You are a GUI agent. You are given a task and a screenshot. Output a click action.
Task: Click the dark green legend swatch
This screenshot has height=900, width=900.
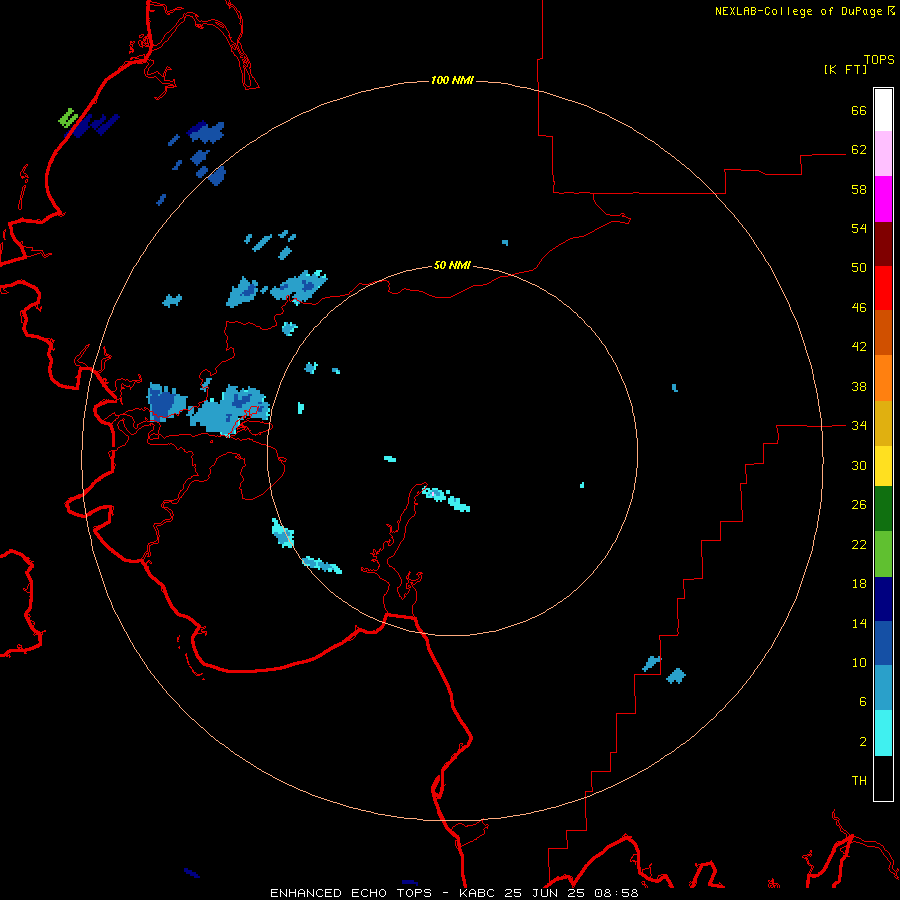tap(883, 509)
